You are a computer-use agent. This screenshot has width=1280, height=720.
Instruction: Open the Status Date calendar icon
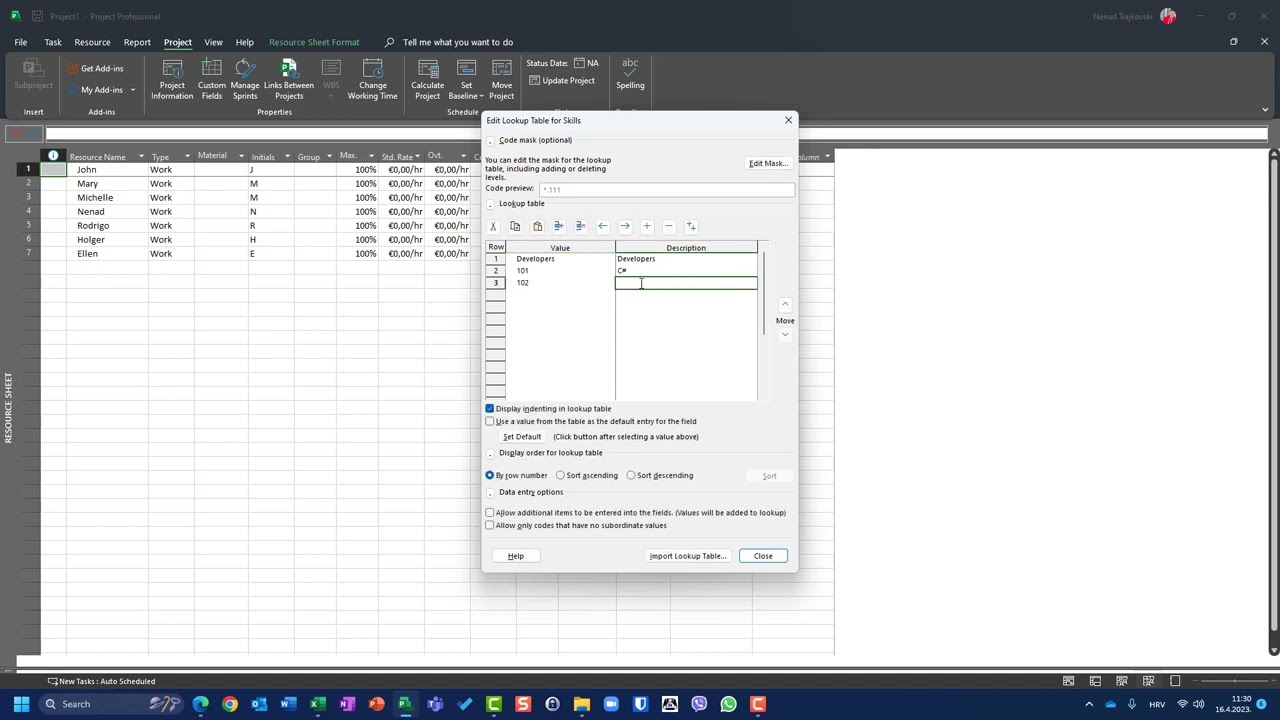click(579, 63)
